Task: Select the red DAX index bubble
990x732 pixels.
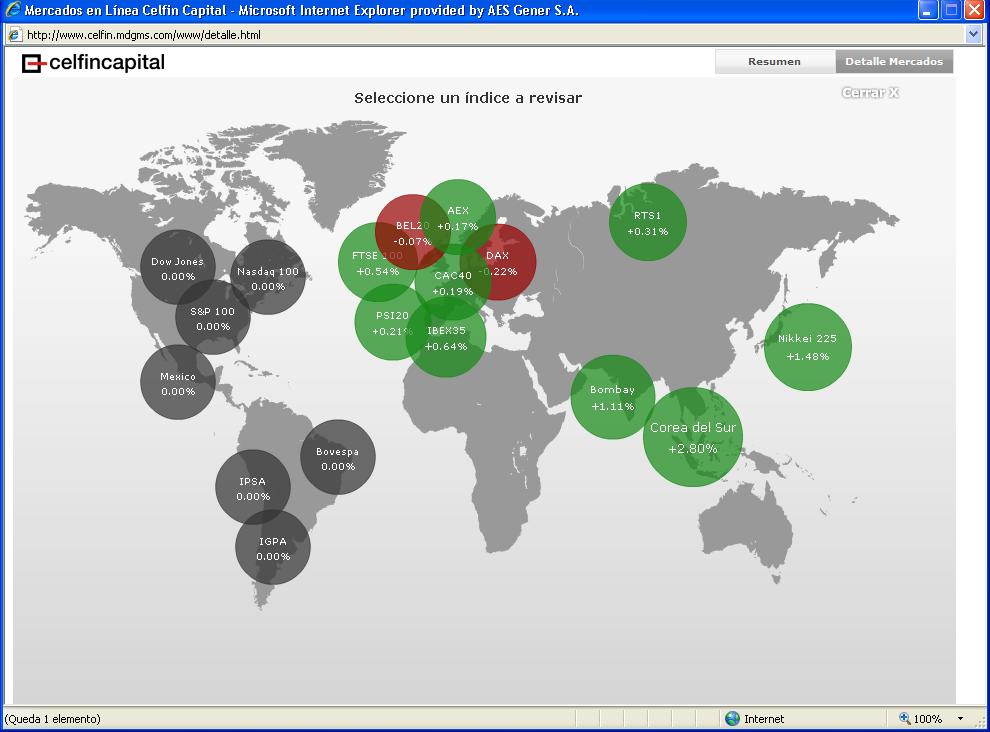Action: pyautogui.click(x=510, y=262)
